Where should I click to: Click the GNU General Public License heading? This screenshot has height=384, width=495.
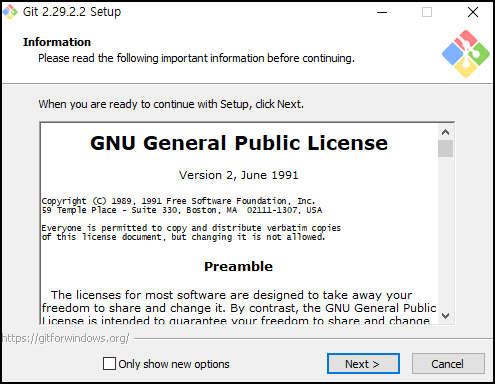pos(239,143)
